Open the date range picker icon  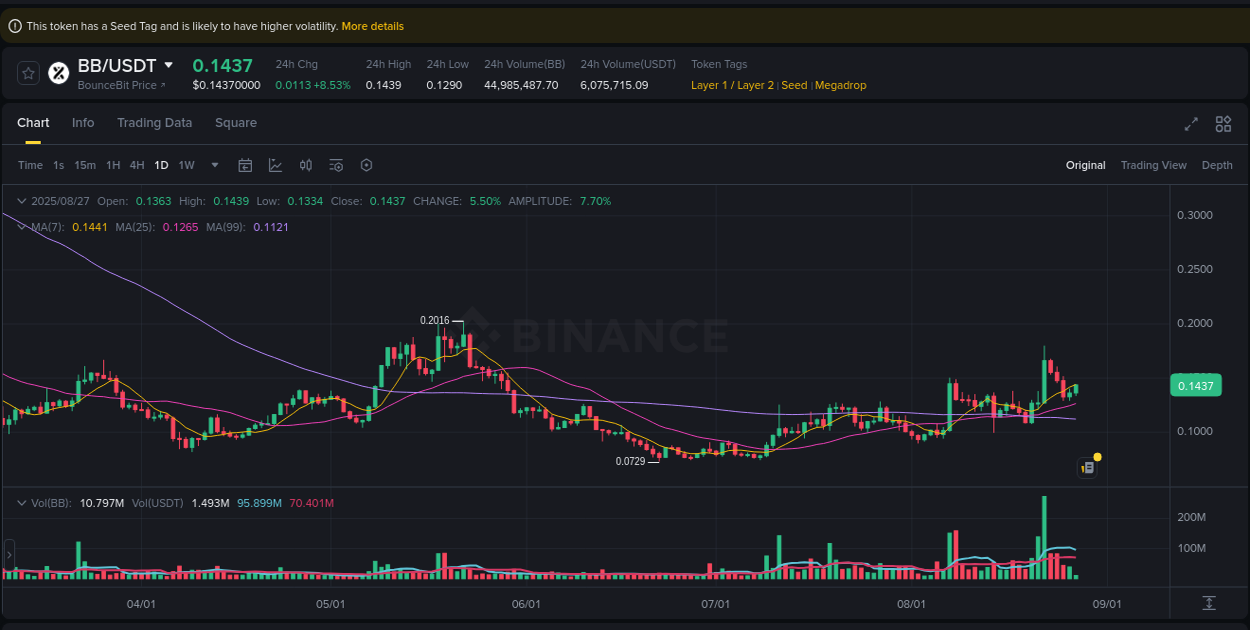[x=245, y=165]
